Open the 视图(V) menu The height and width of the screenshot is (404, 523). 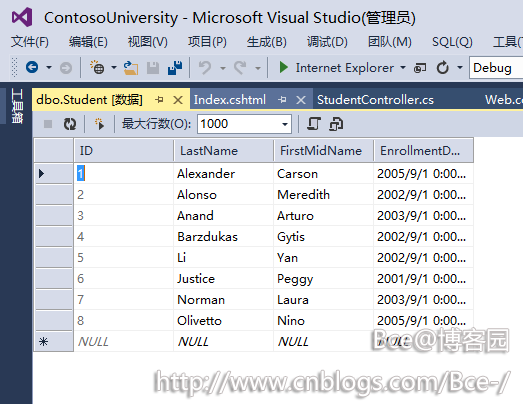[x=147, y=42]
